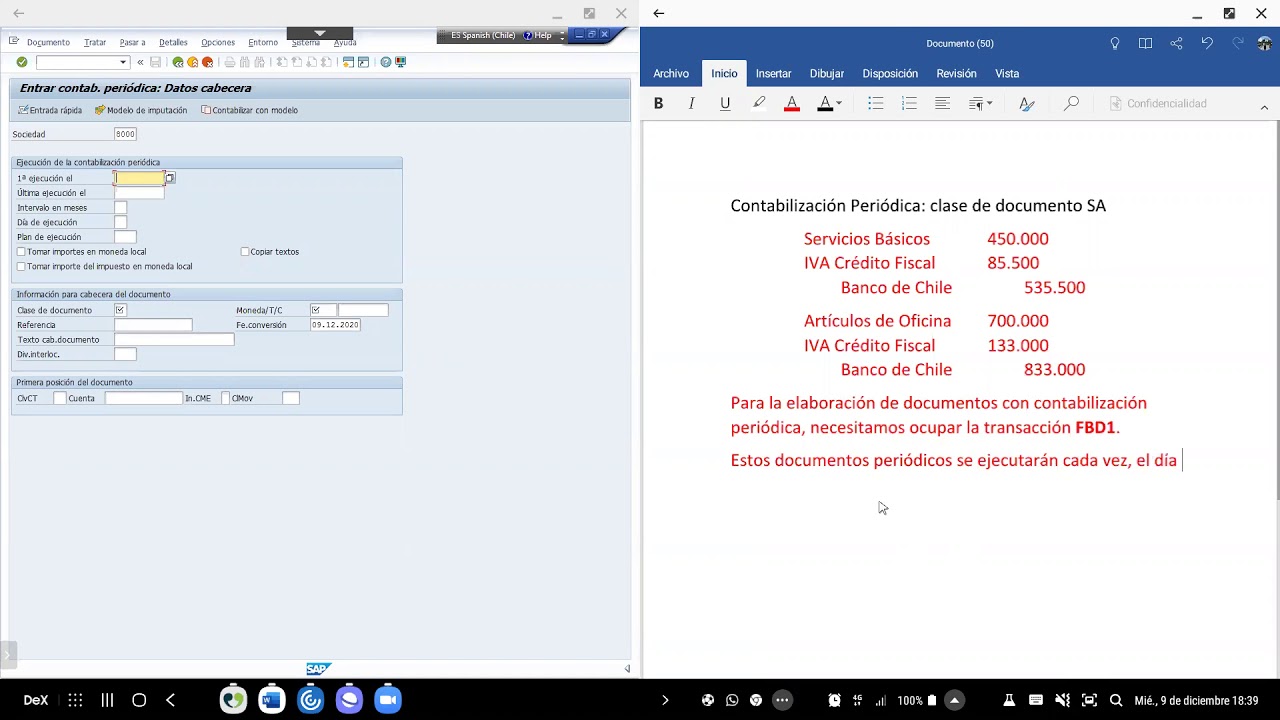Collapse the Word ribbon with the chevron

pyautogui.click(x=1264, y=107)
